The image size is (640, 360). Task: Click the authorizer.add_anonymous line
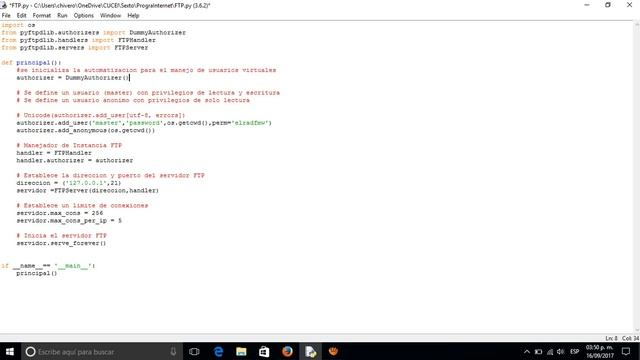point(86,130)
